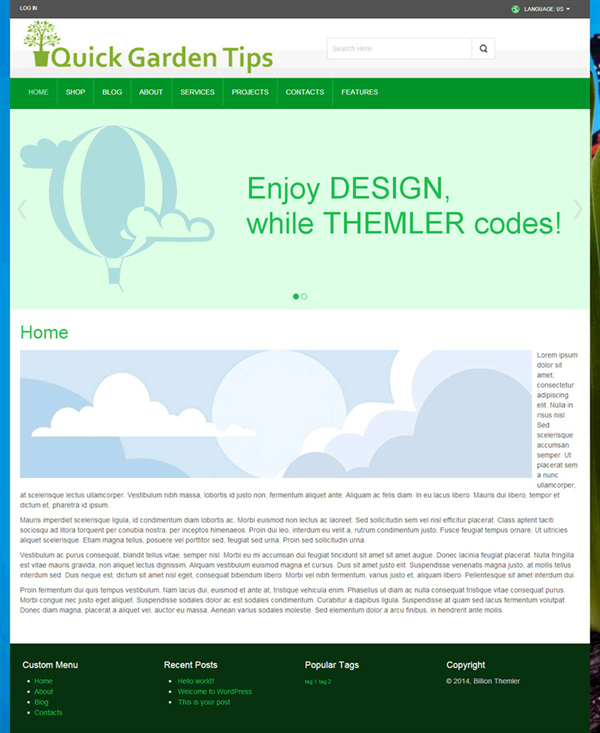Open the Projects menu item

(250, 92)
